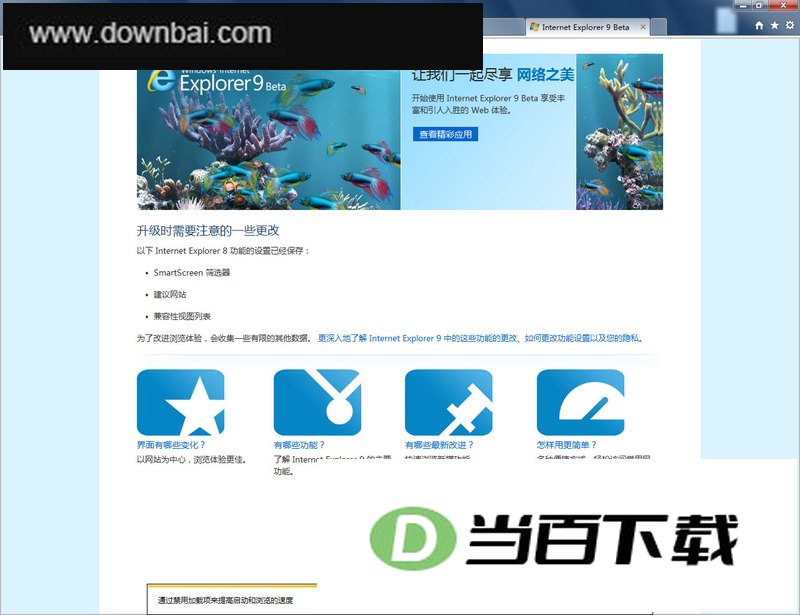The height and width of the screenshot is (615, 800).
Task: Click the 升级时需要注意的一些更改 heading
Action: point(208,231)
